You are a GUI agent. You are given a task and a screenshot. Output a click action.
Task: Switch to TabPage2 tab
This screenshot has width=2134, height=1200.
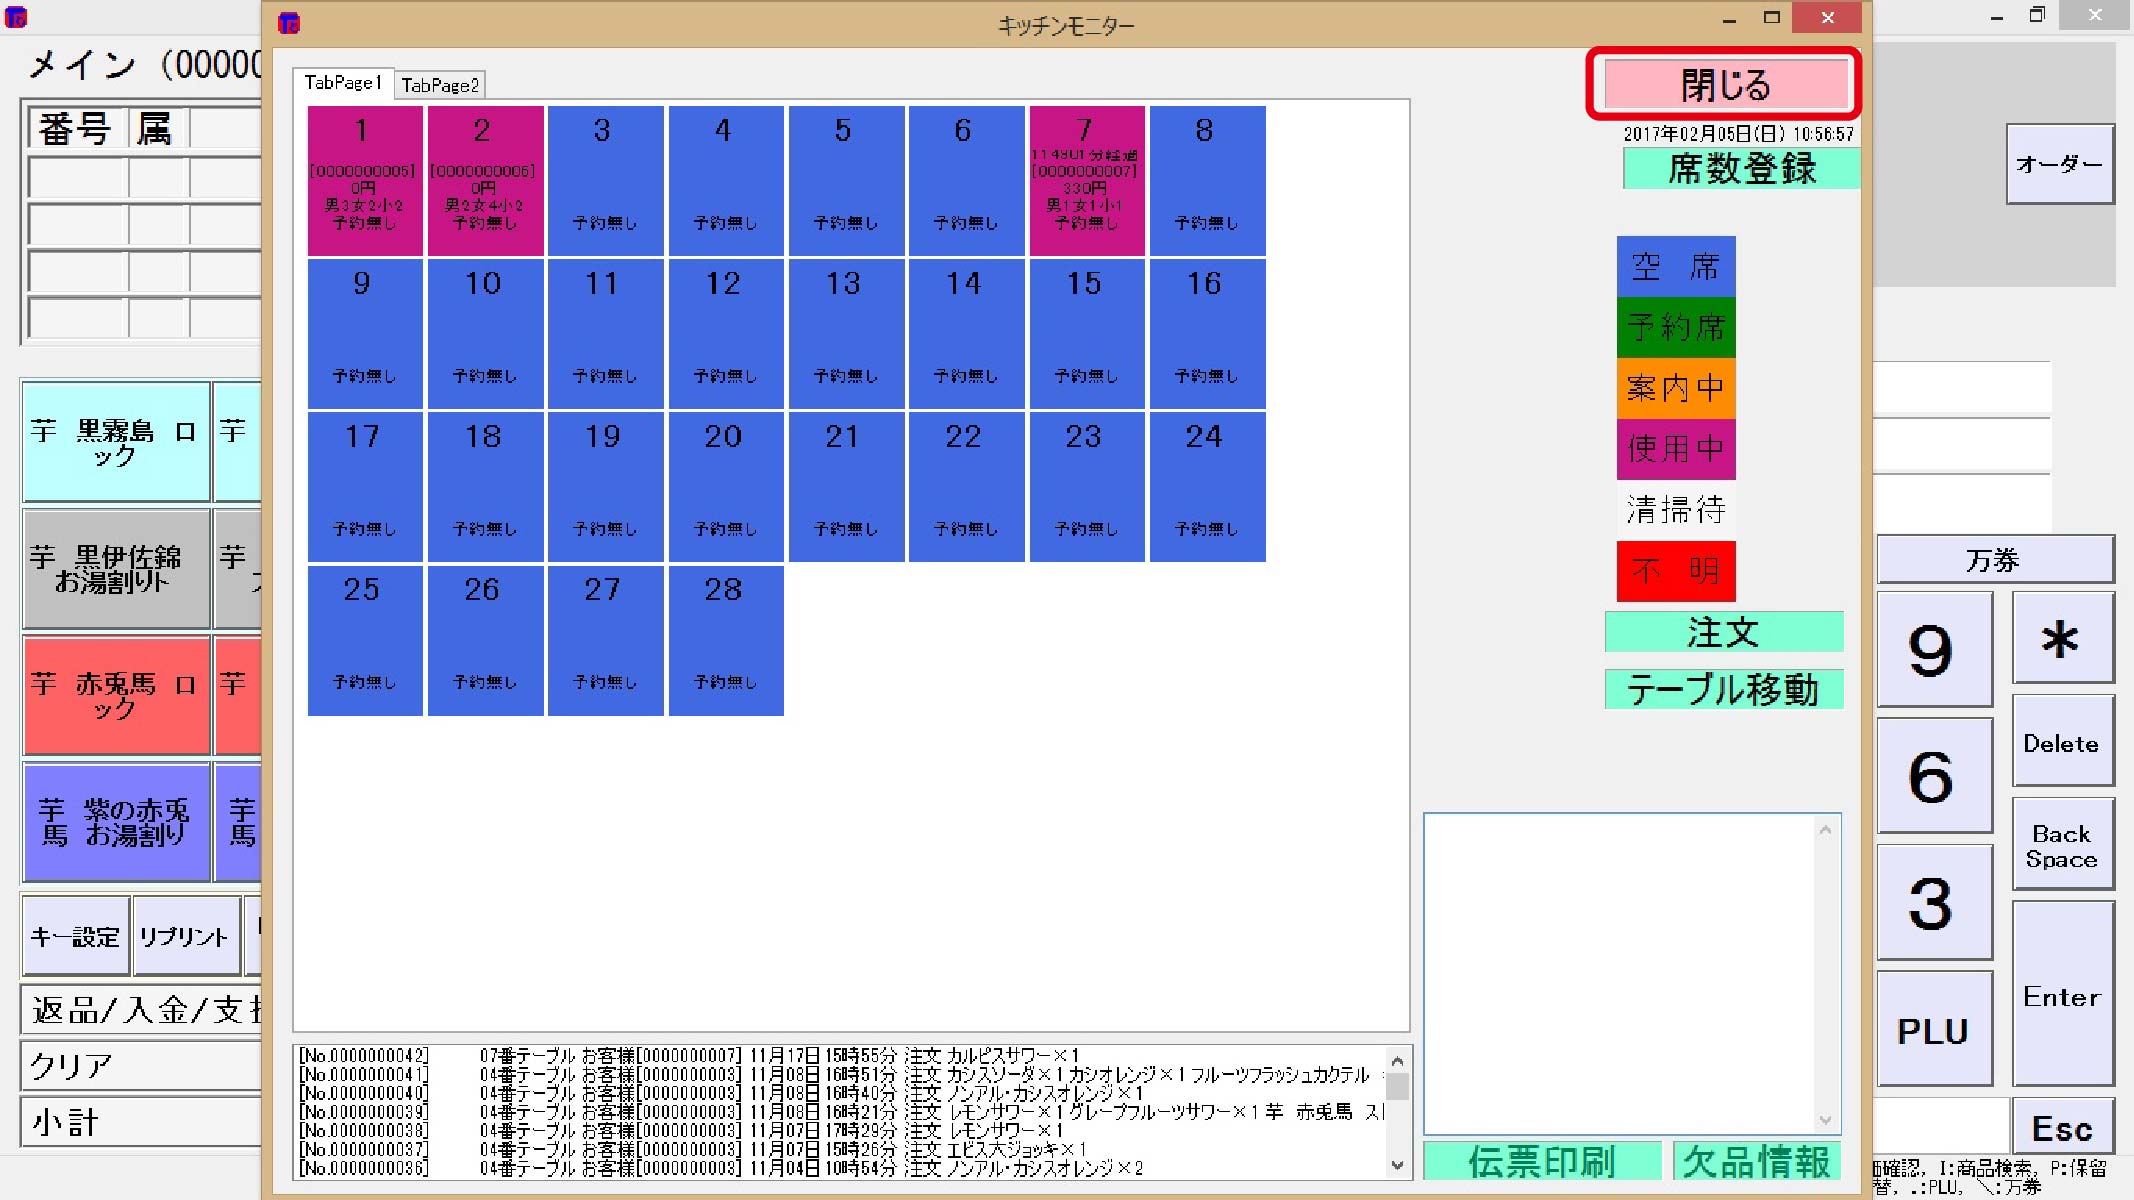[440, 85]
